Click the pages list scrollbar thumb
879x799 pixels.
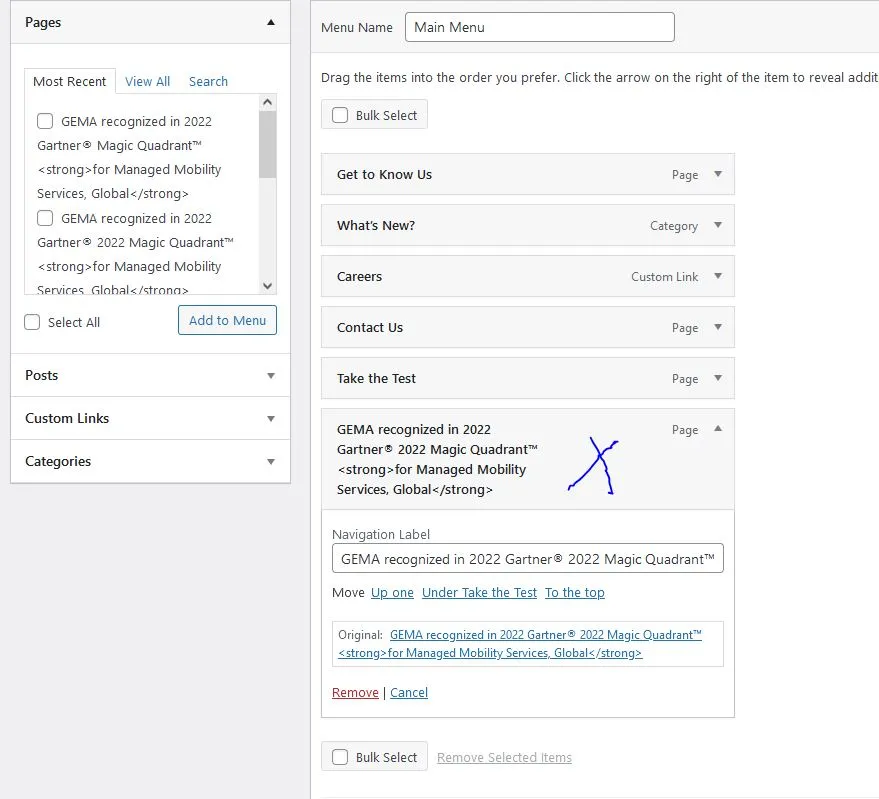(x=267, y=144)
